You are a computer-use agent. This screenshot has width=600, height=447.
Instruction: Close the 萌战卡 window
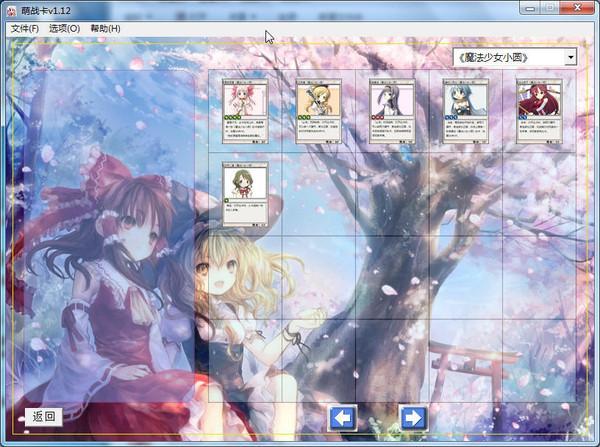point(578,8)
